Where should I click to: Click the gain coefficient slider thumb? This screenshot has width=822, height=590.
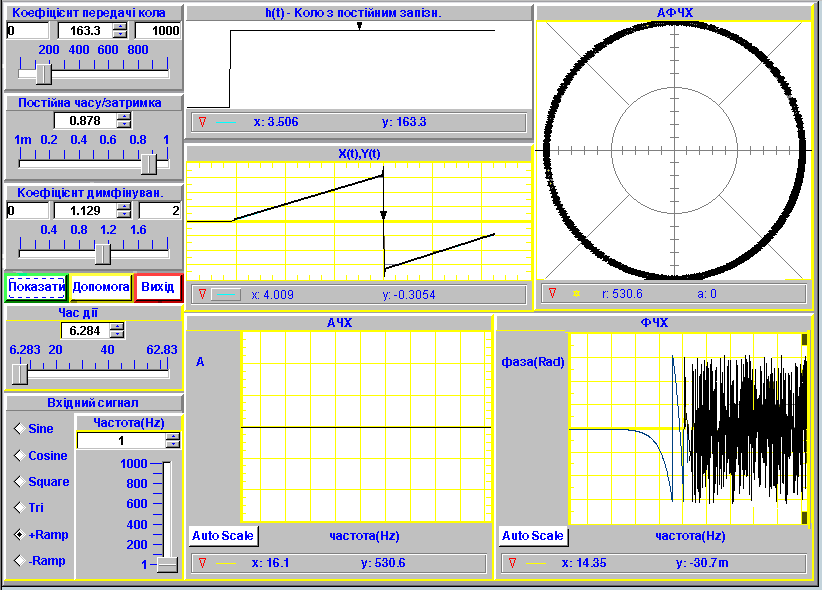coord(44,73)
